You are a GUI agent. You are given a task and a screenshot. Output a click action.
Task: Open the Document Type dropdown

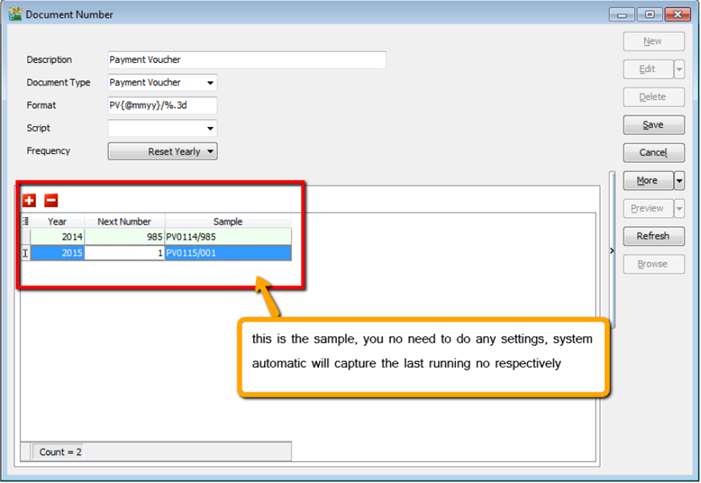(x=210, y=83)
